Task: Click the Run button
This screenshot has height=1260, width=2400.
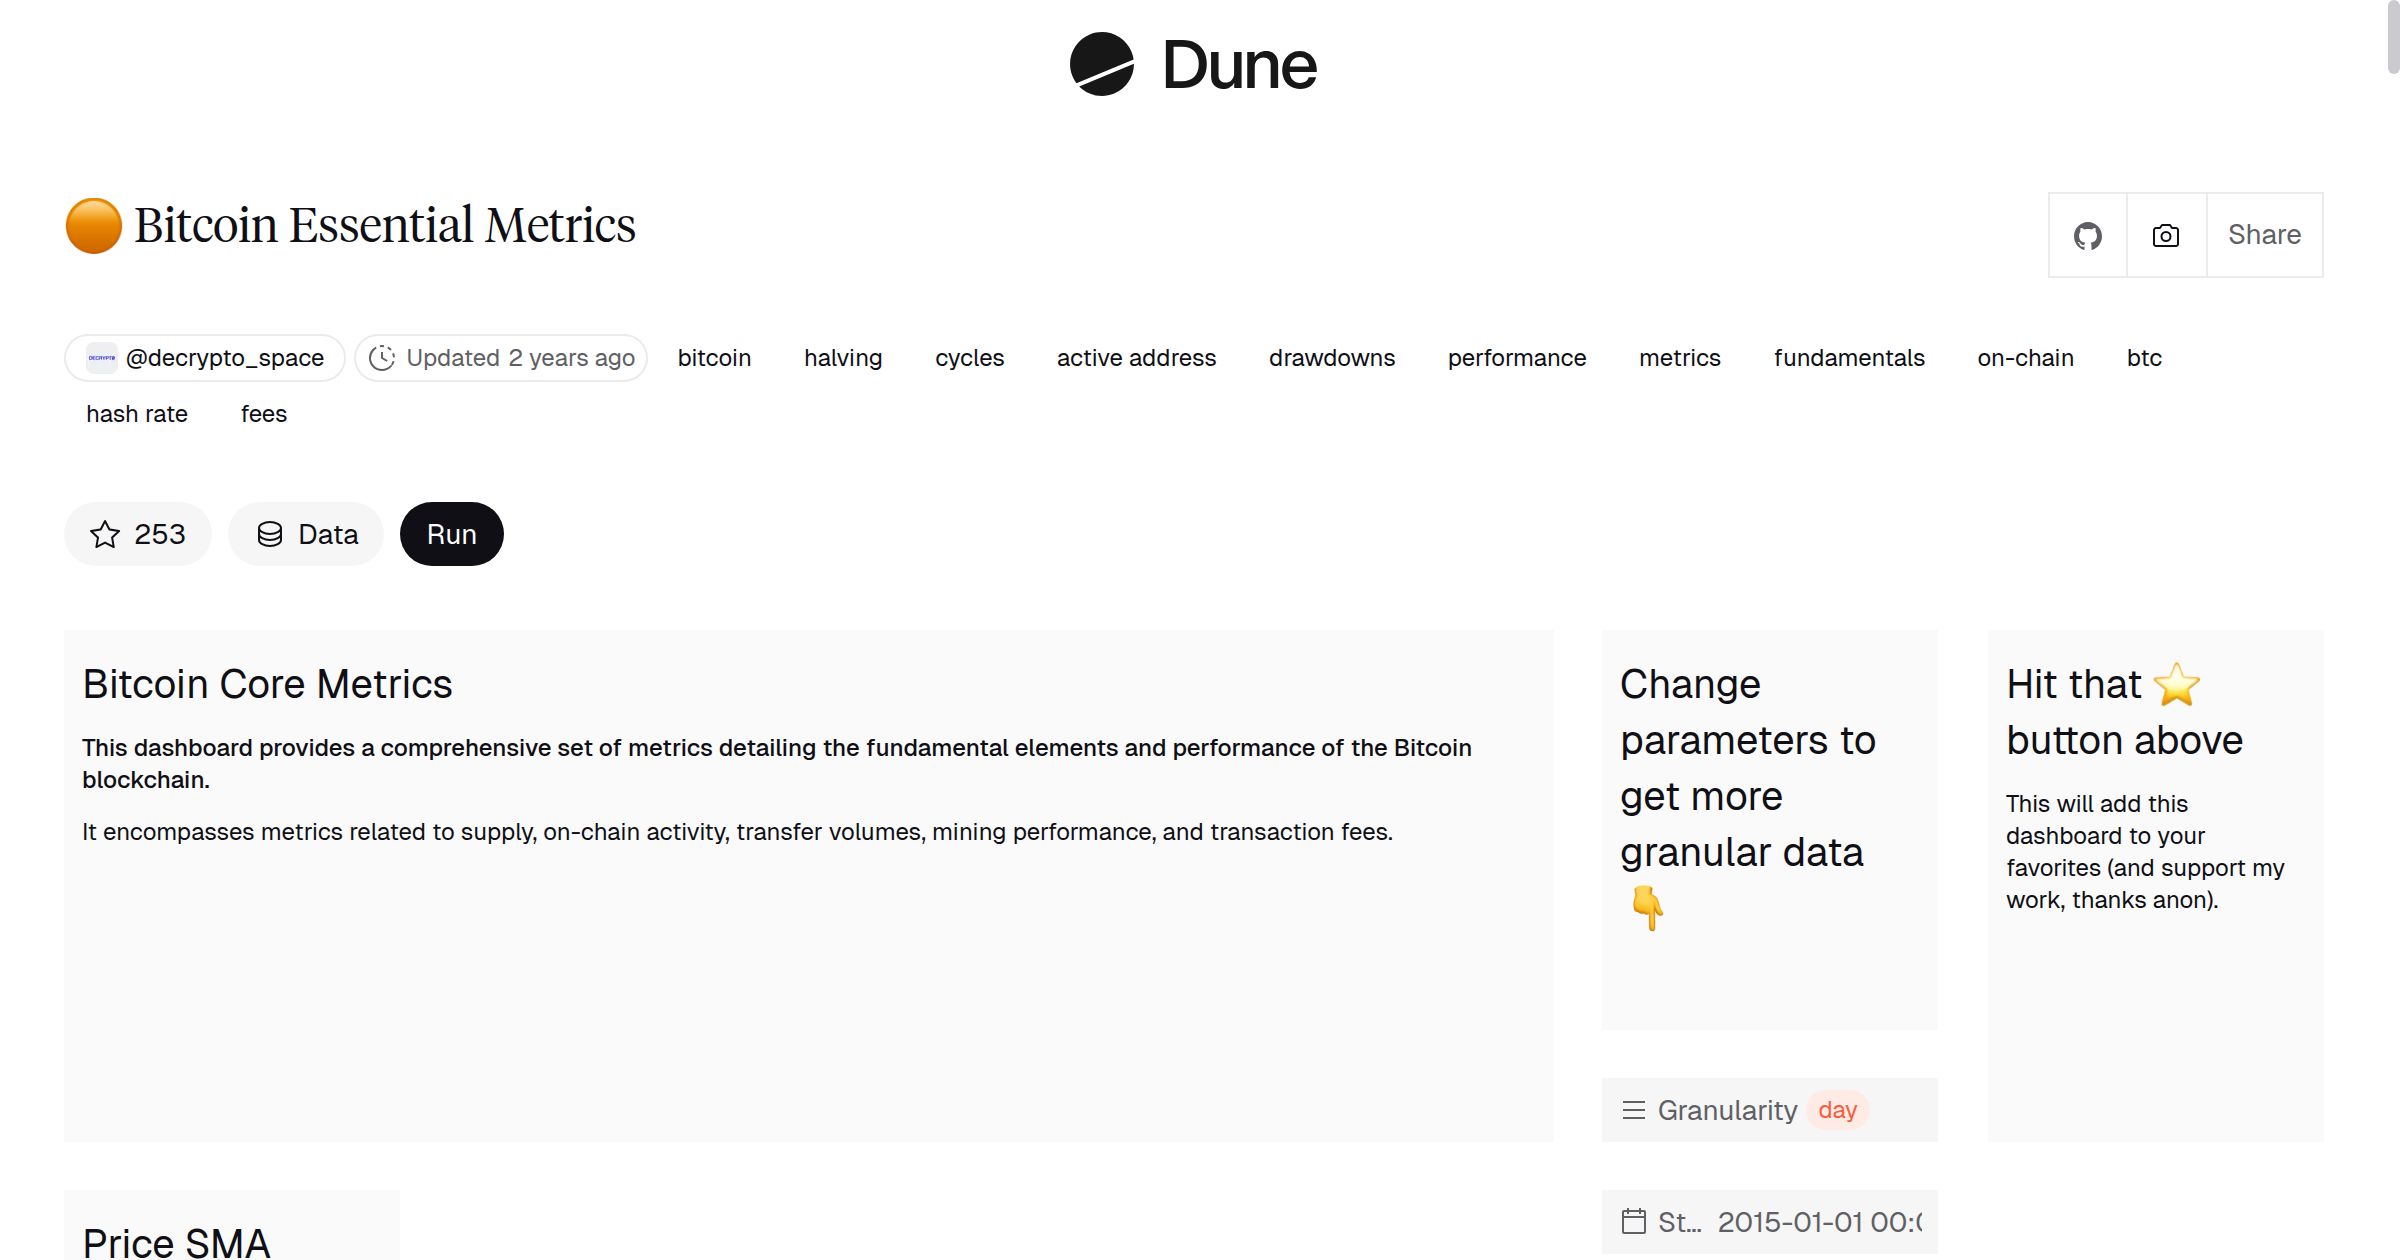Action: [451, 534]
